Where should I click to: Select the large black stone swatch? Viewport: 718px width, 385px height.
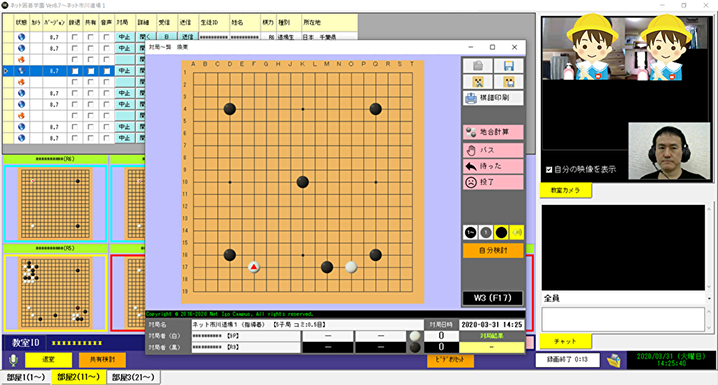(501, 233)
